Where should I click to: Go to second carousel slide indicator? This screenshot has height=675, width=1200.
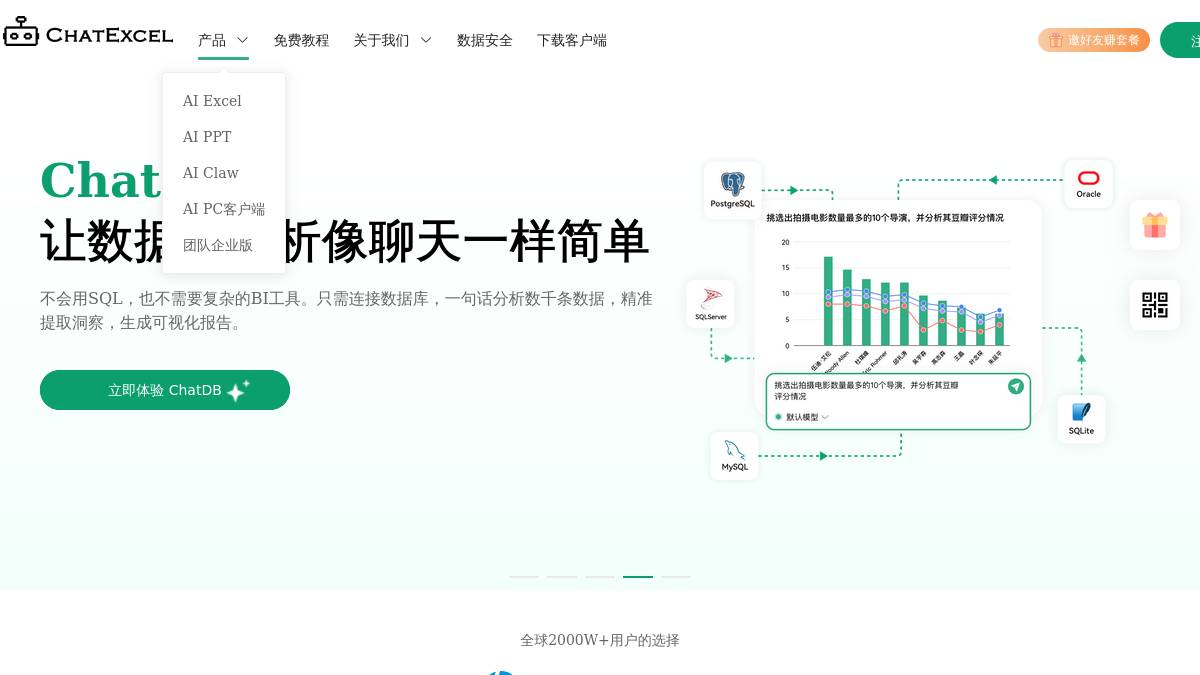point(562,577)
